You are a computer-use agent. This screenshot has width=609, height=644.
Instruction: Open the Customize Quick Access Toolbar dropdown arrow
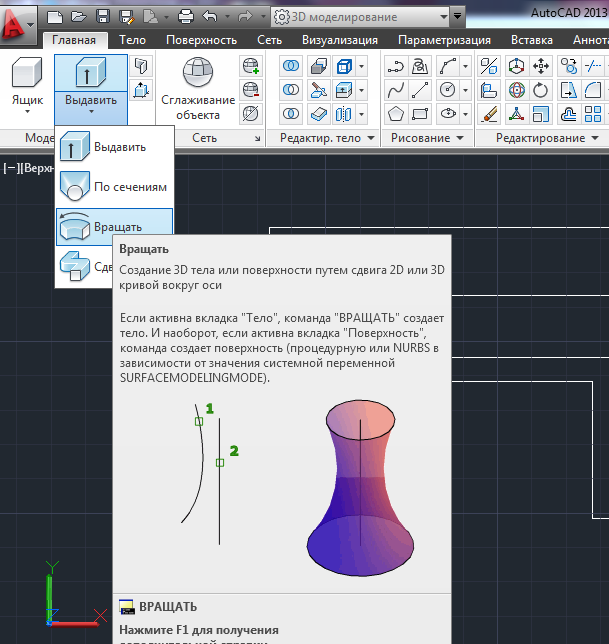coord(457,17)
